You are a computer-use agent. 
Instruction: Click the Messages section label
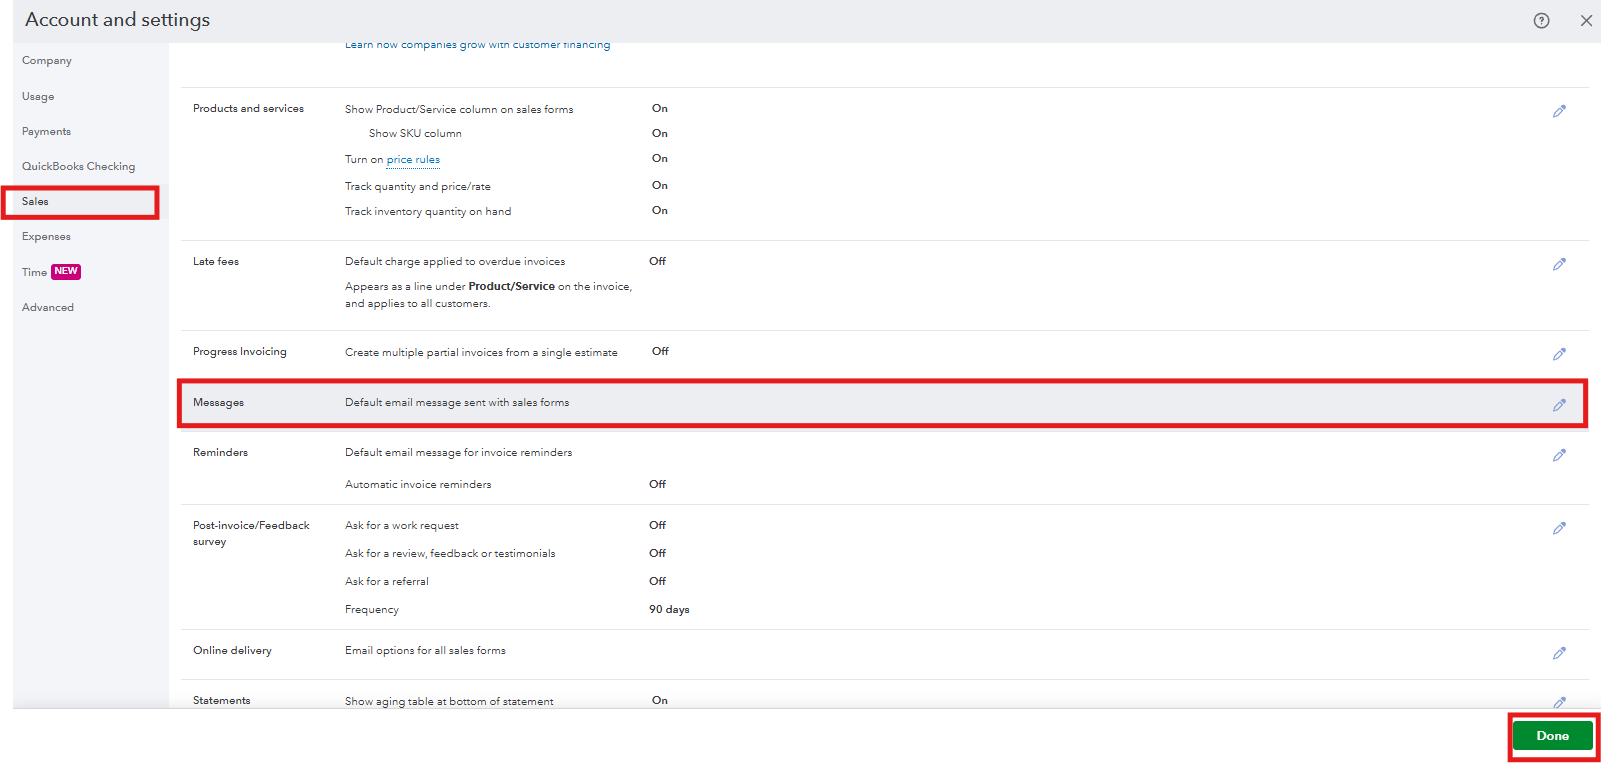point(218,402)
